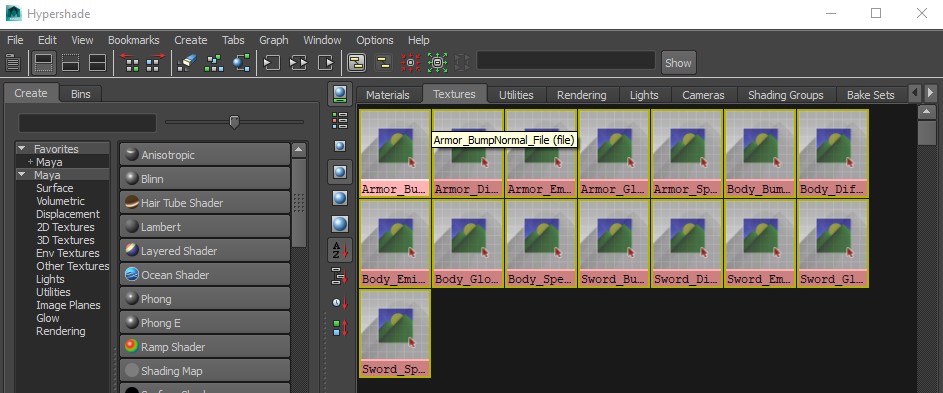Click the sort by name A-Z icon
The height and width of the screenshot is (393, 943).
340,250
